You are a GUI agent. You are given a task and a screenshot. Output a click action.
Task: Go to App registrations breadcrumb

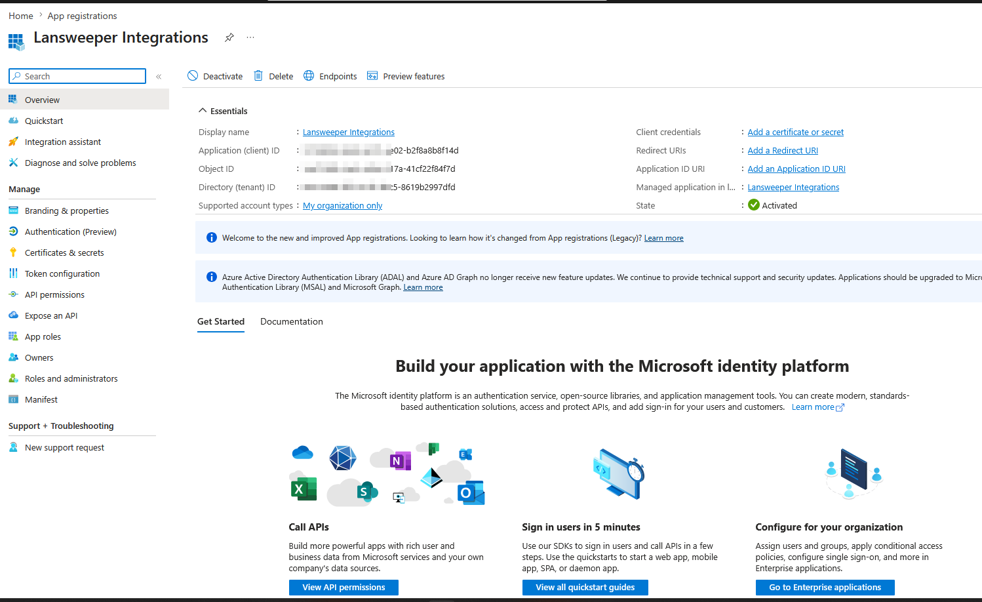(82, 16)
